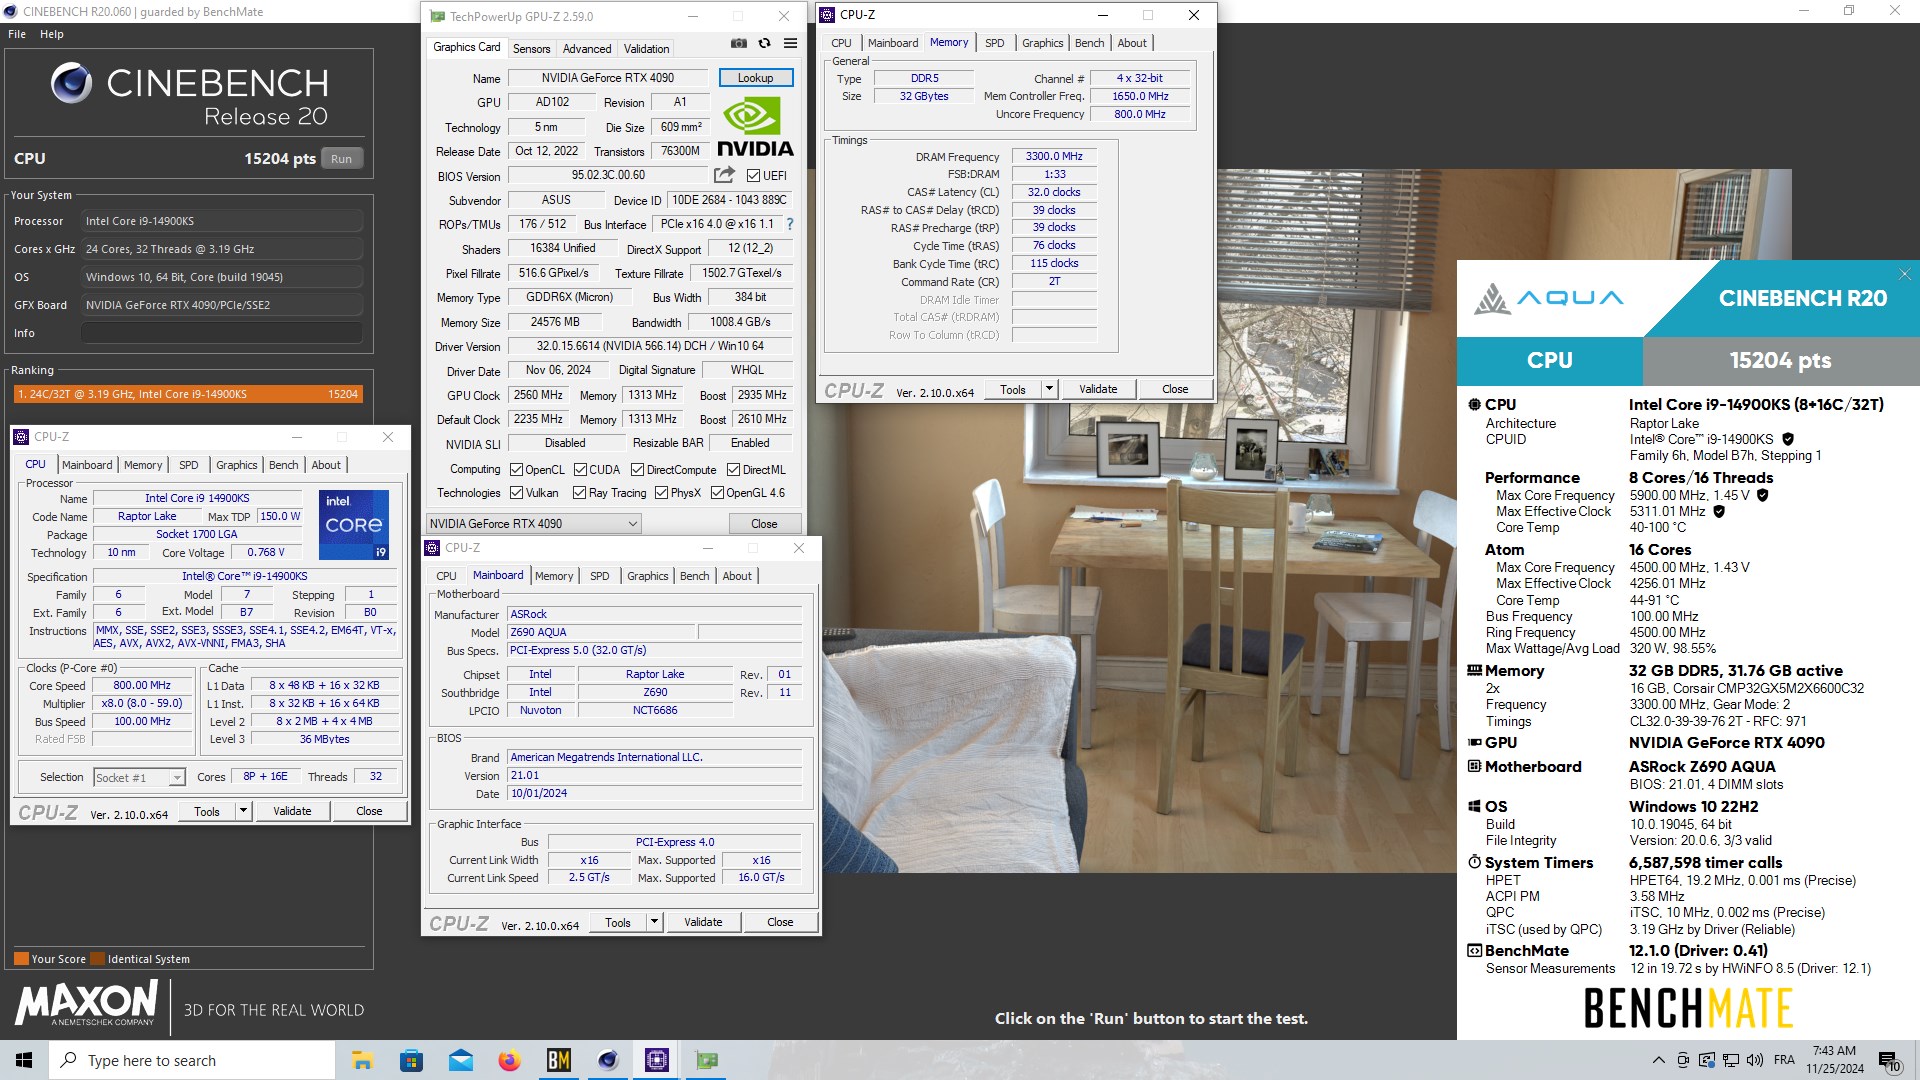Click the Meet Now tray icon
This screenshot has height=1080, width=1920.
pyautogui.click(x=1683, y=1060)
